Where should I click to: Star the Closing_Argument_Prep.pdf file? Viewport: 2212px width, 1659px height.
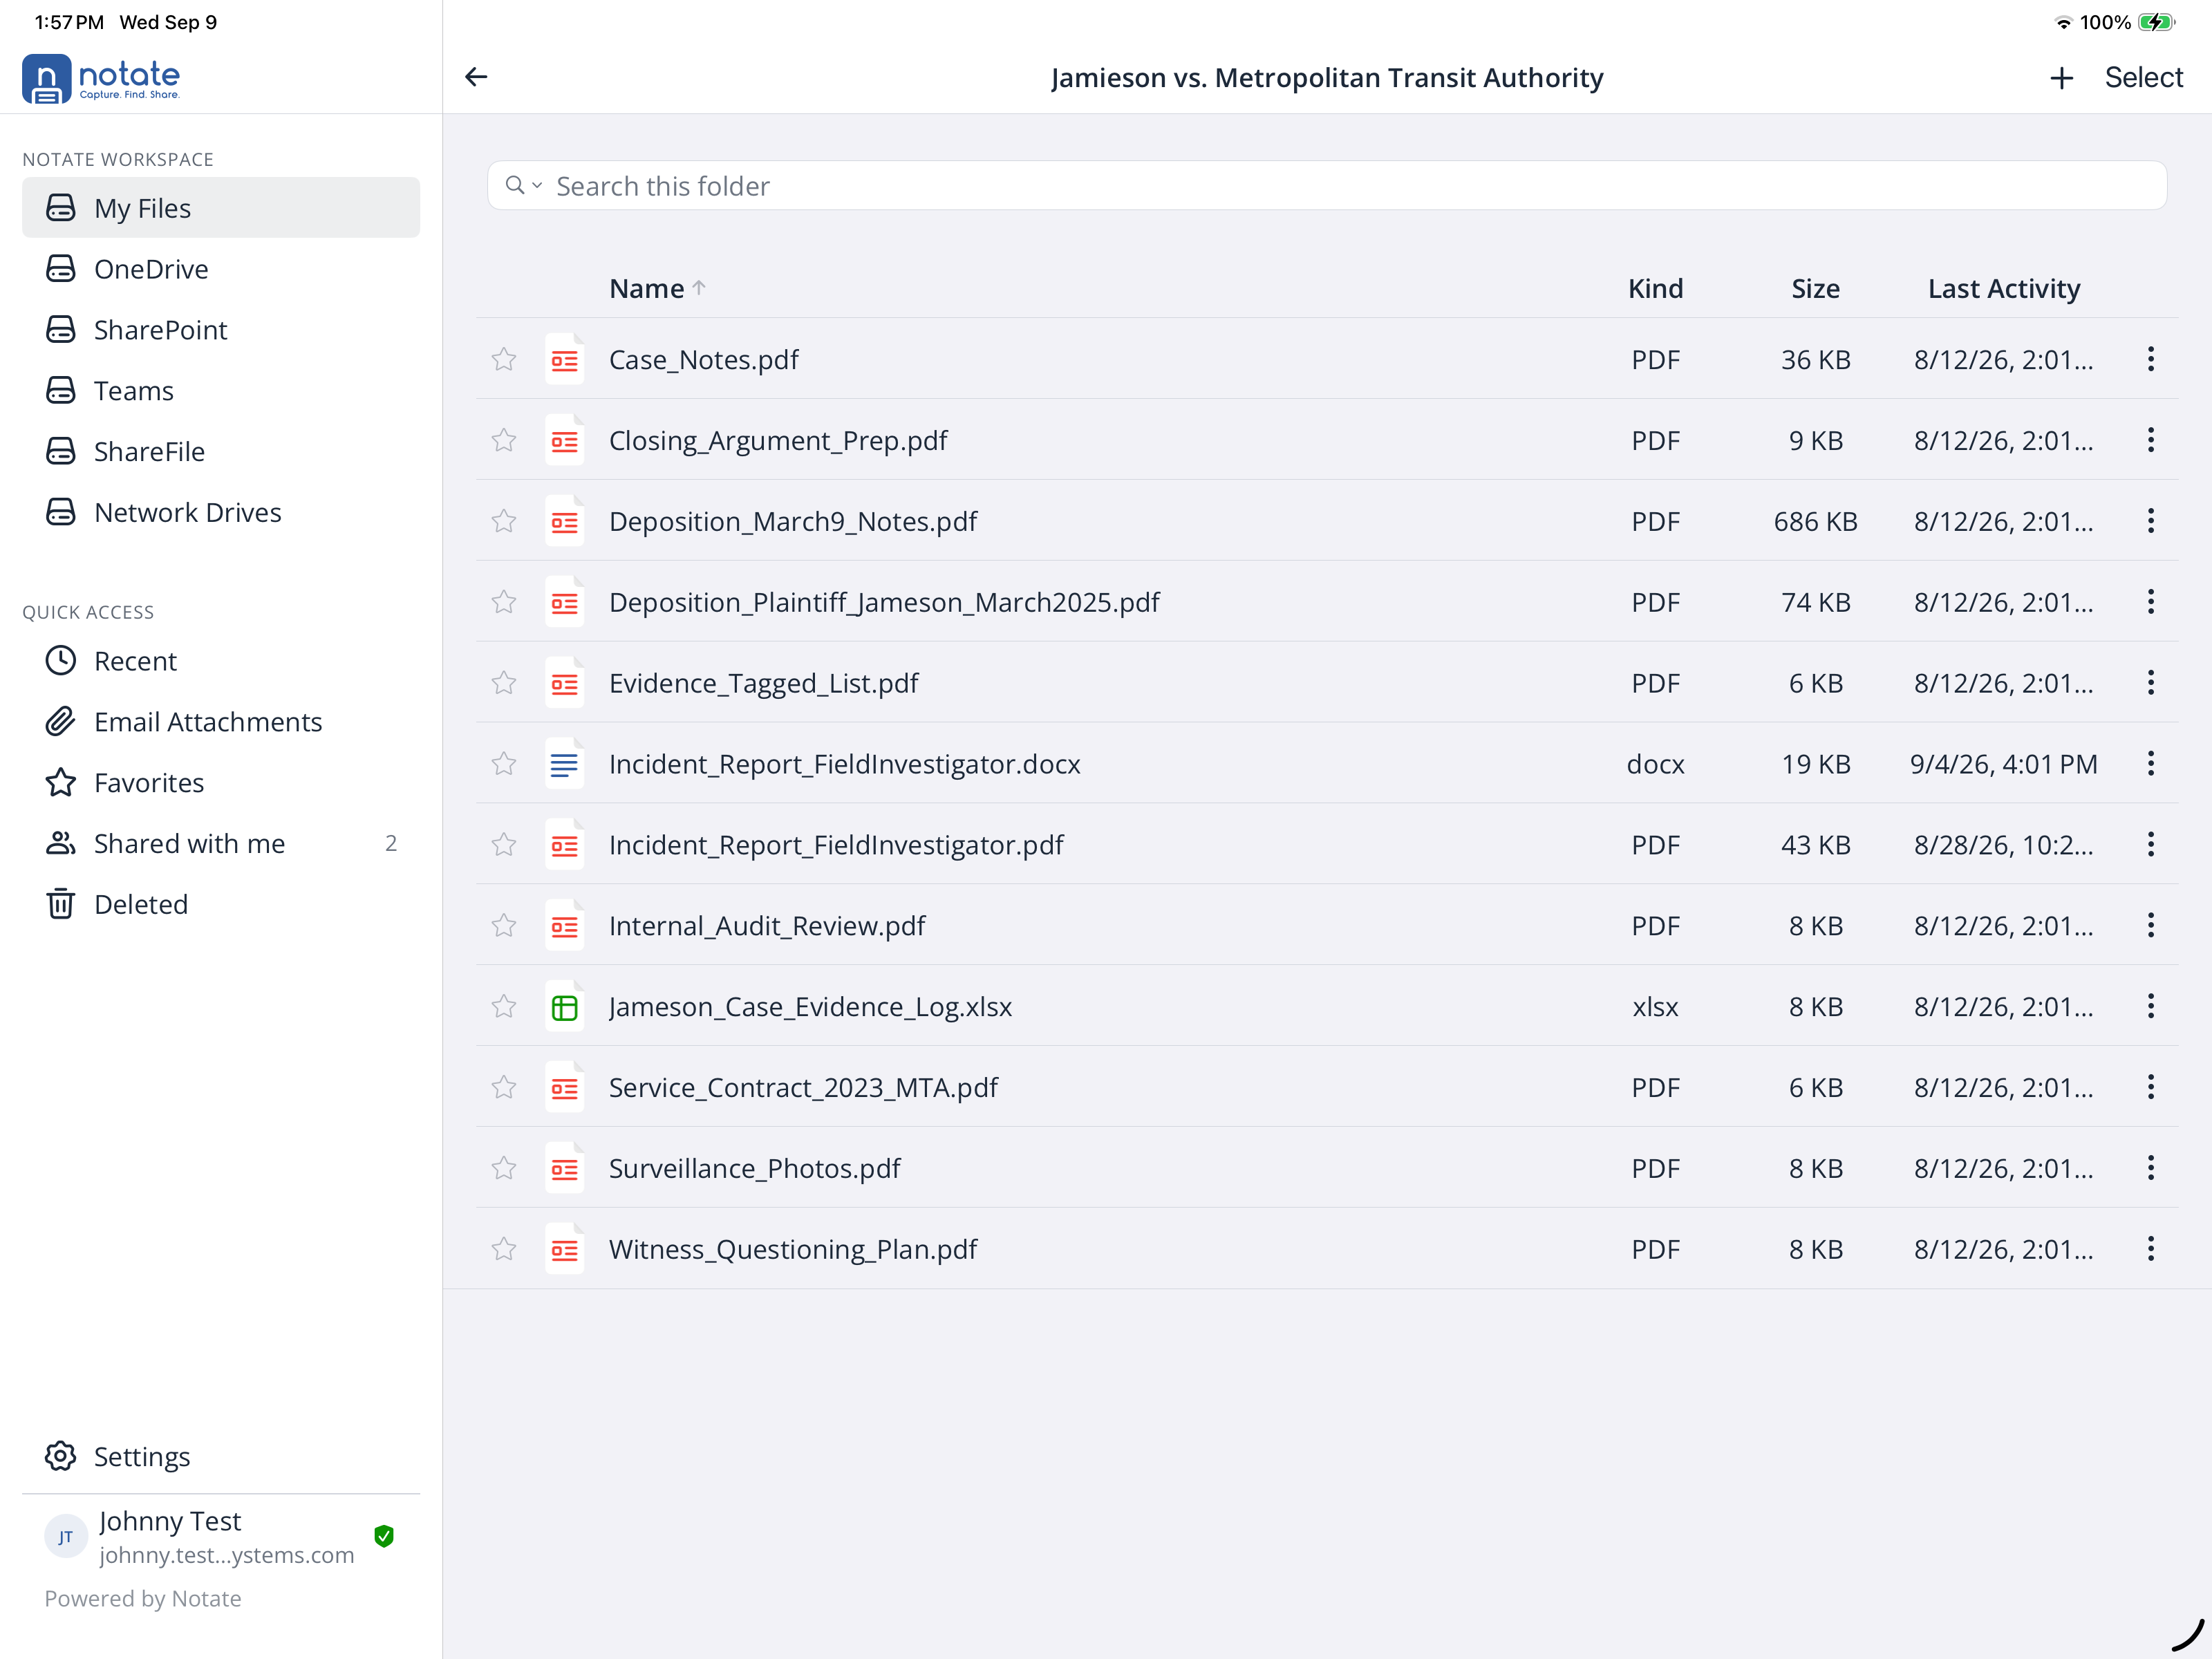point(504,440)
